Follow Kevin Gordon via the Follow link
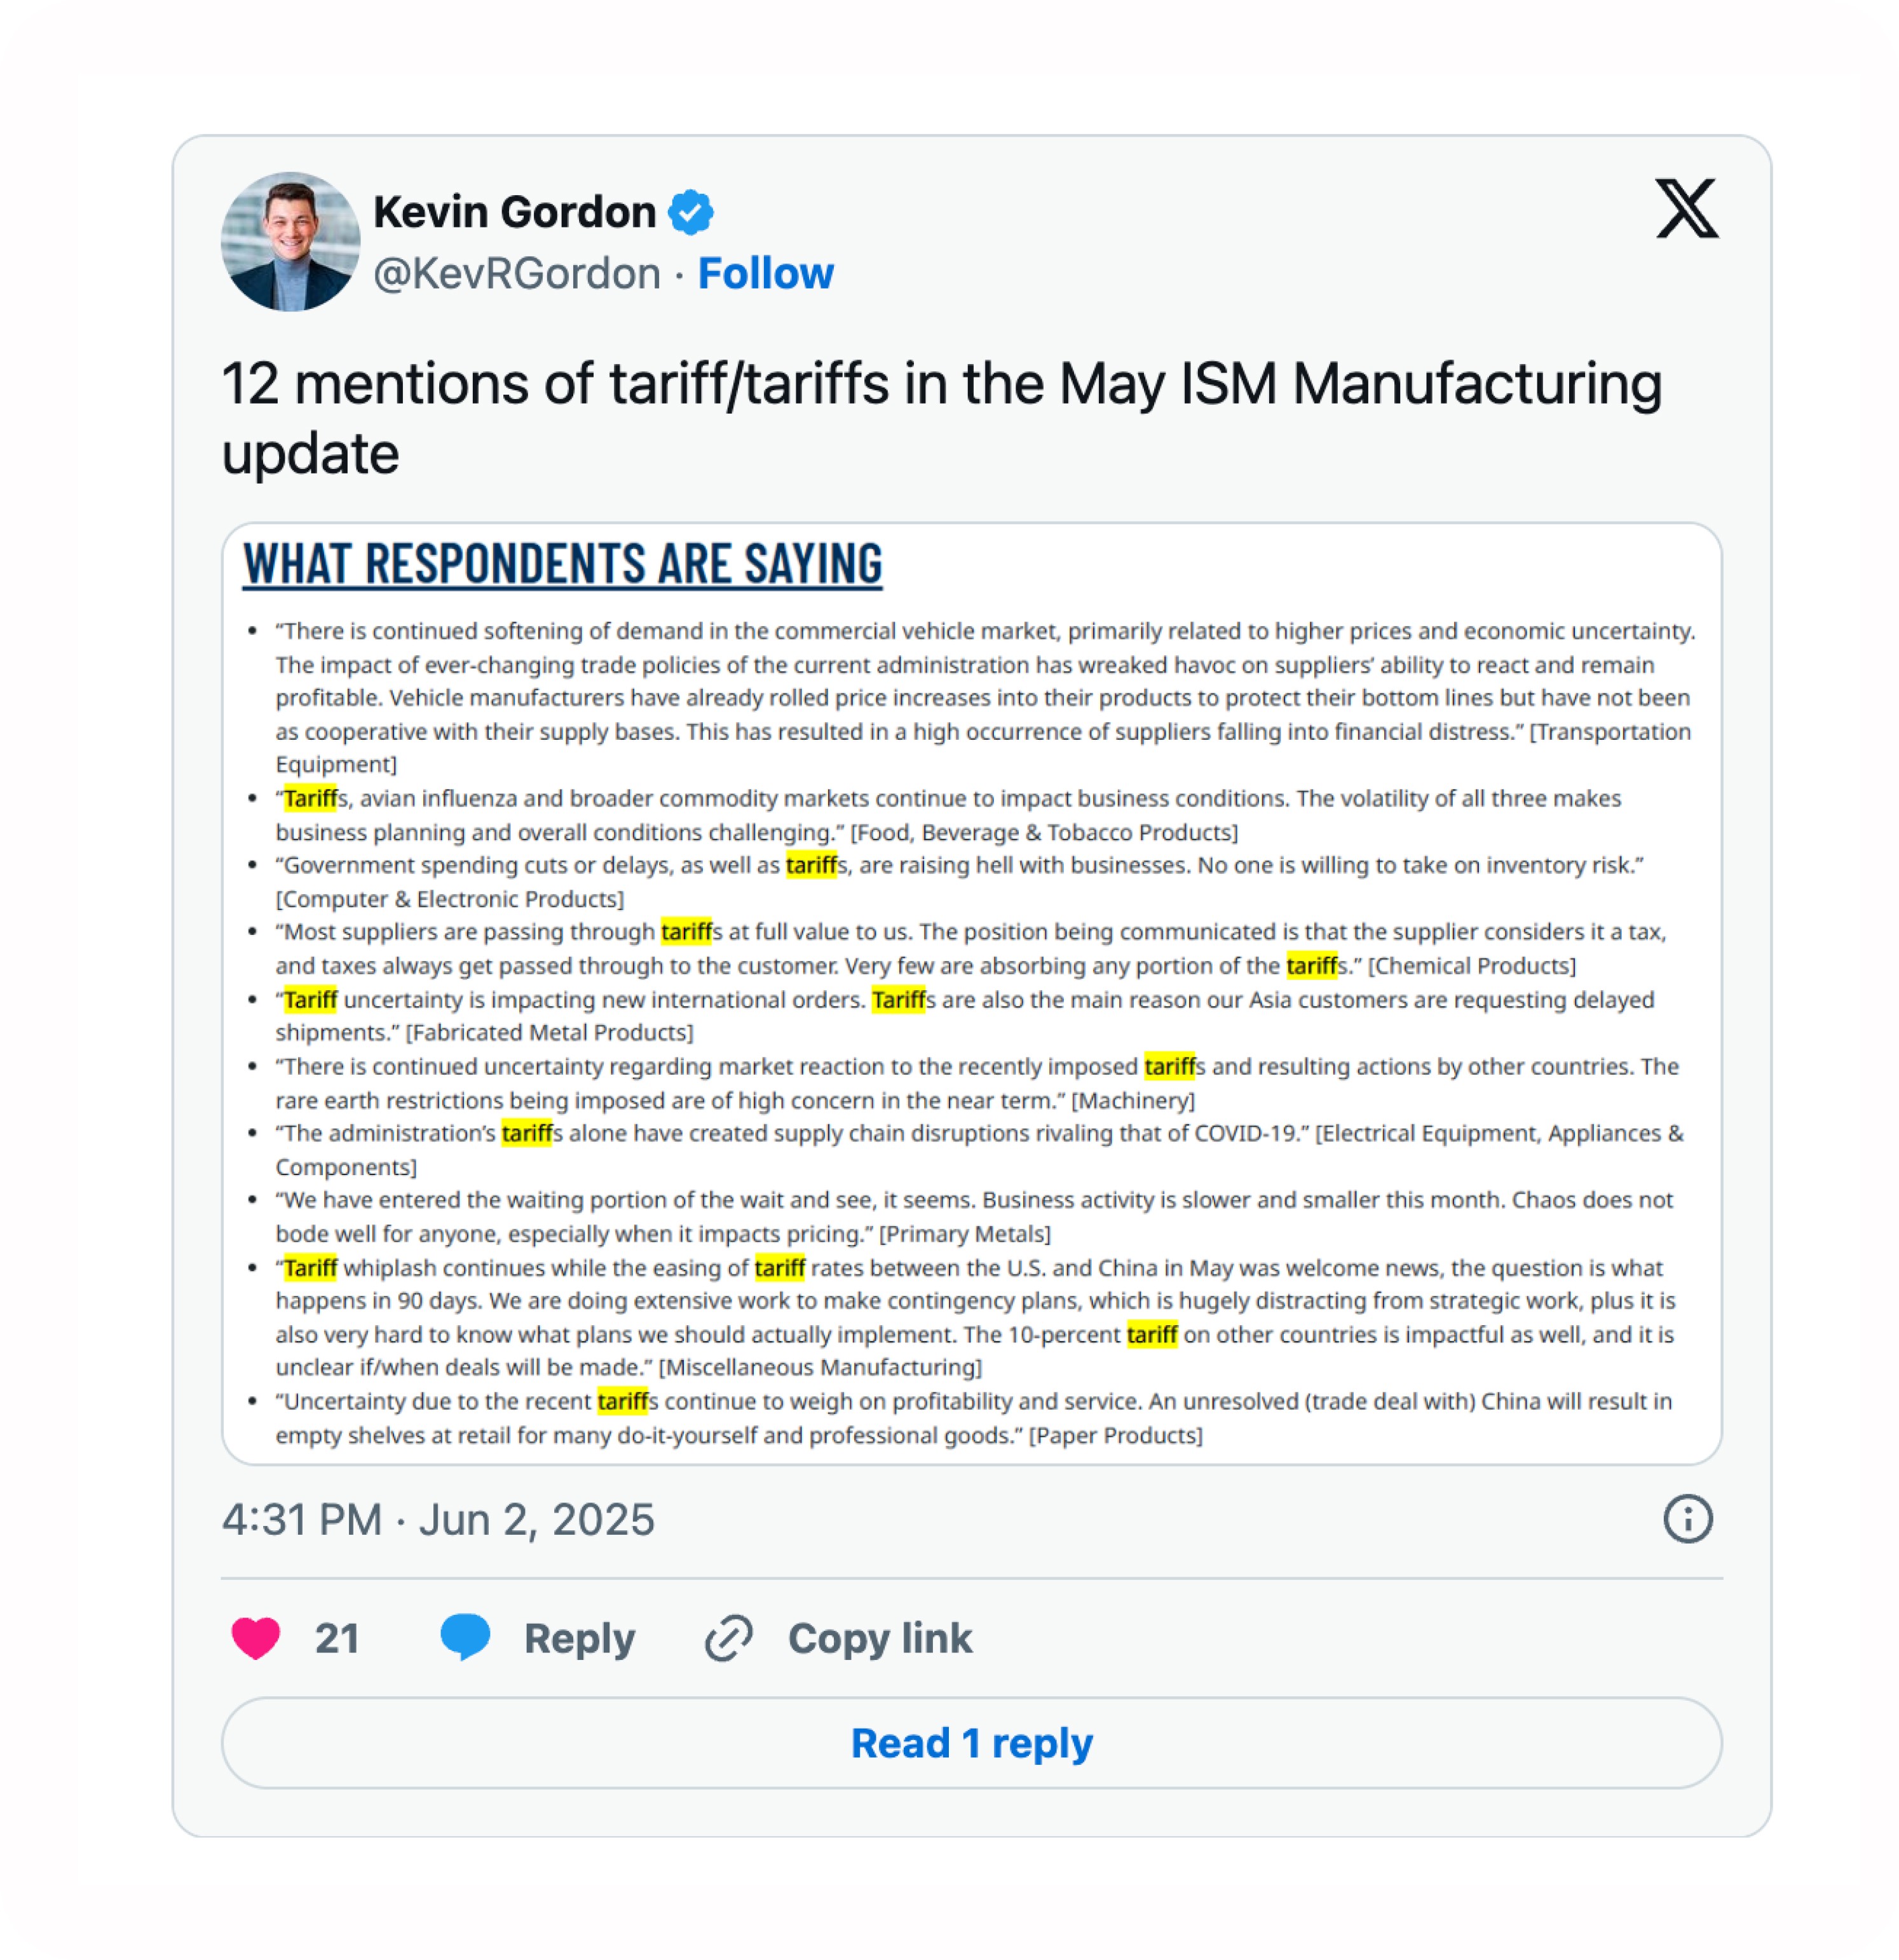 [x=766, y=273]
